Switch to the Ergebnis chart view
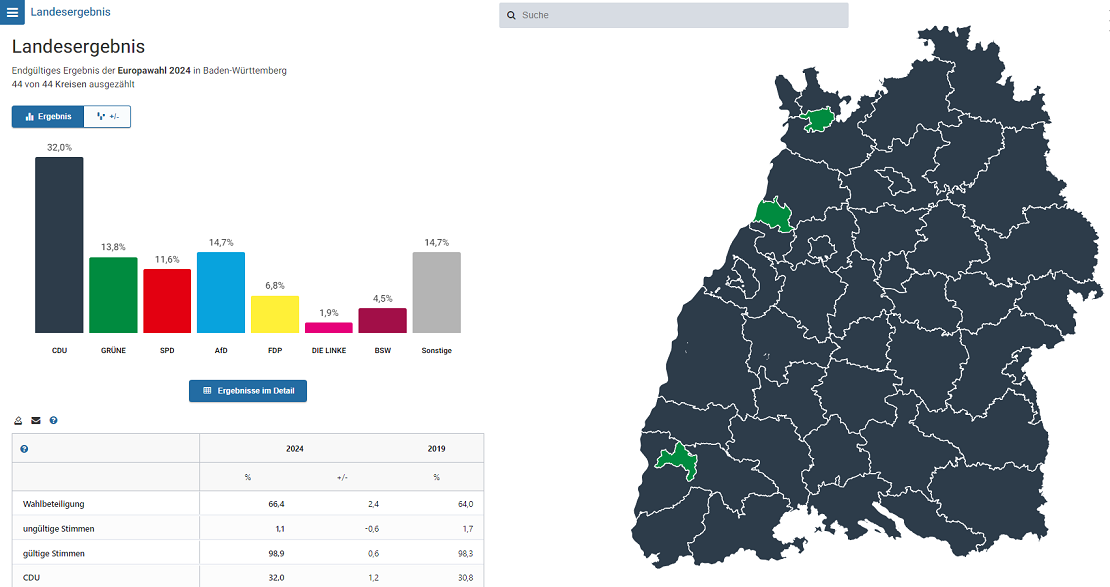1110x587 pixels. tap(48, 117)
